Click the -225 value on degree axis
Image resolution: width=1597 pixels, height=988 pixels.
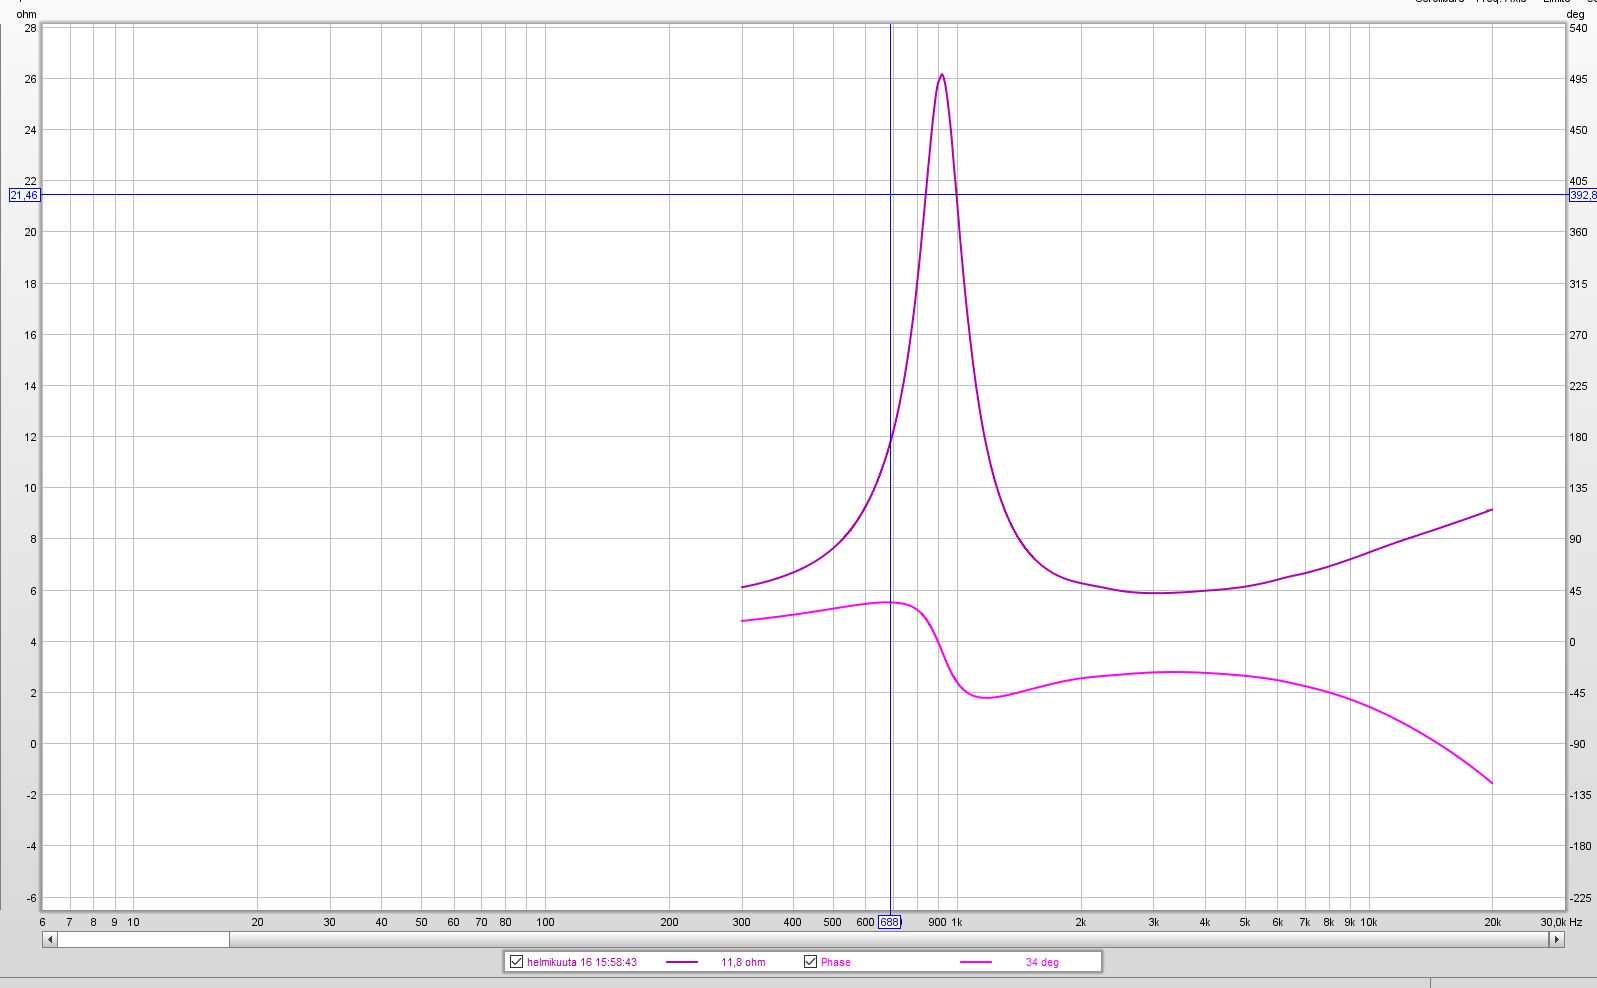1579,897
